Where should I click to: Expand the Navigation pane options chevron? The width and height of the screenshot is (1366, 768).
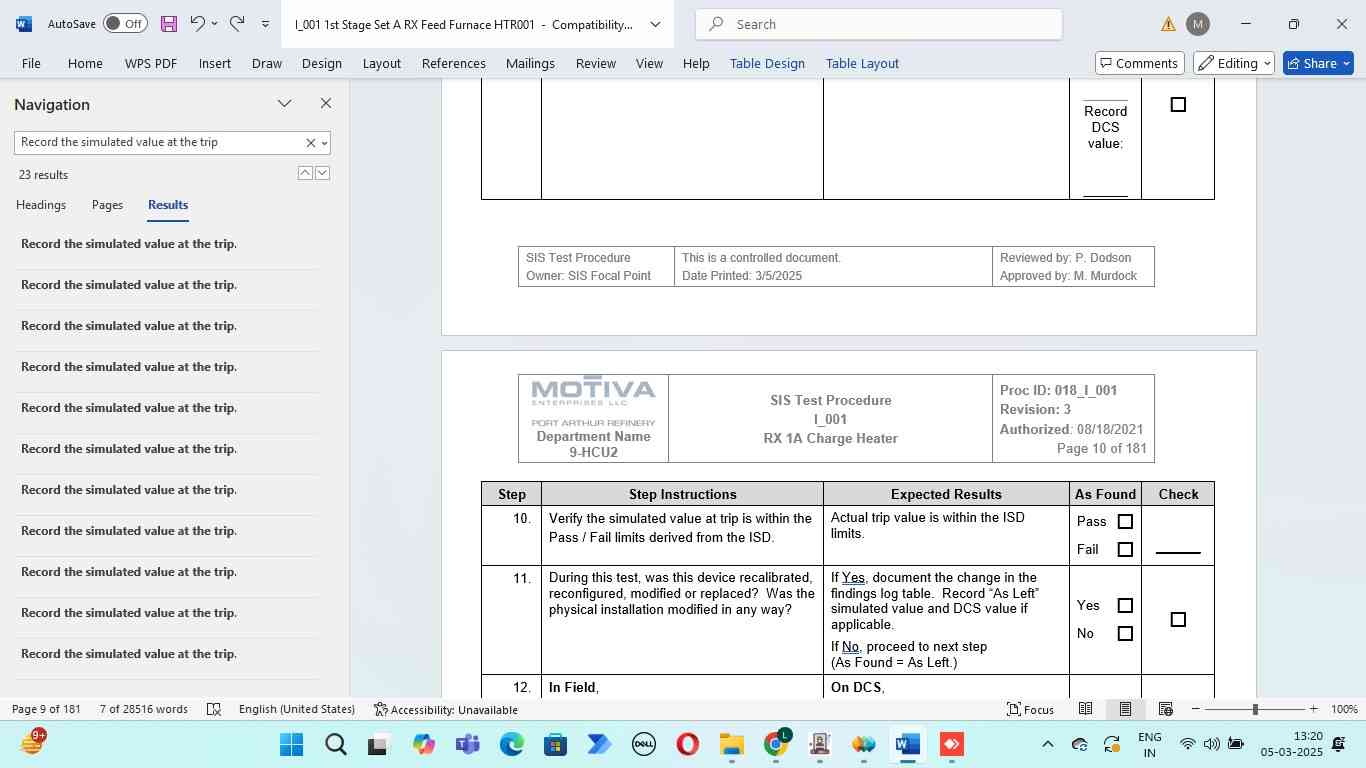[284, 104]
